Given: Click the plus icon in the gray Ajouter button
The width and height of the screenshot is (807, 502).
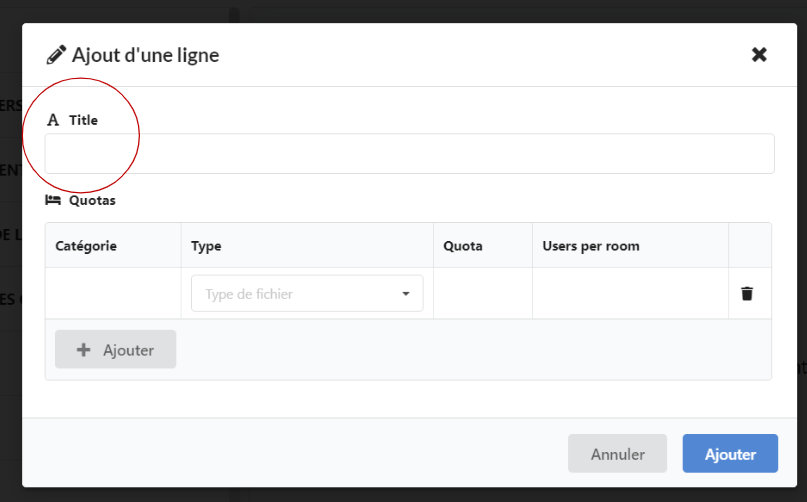Looking at the screenshot, I should (x=84, y=350).
